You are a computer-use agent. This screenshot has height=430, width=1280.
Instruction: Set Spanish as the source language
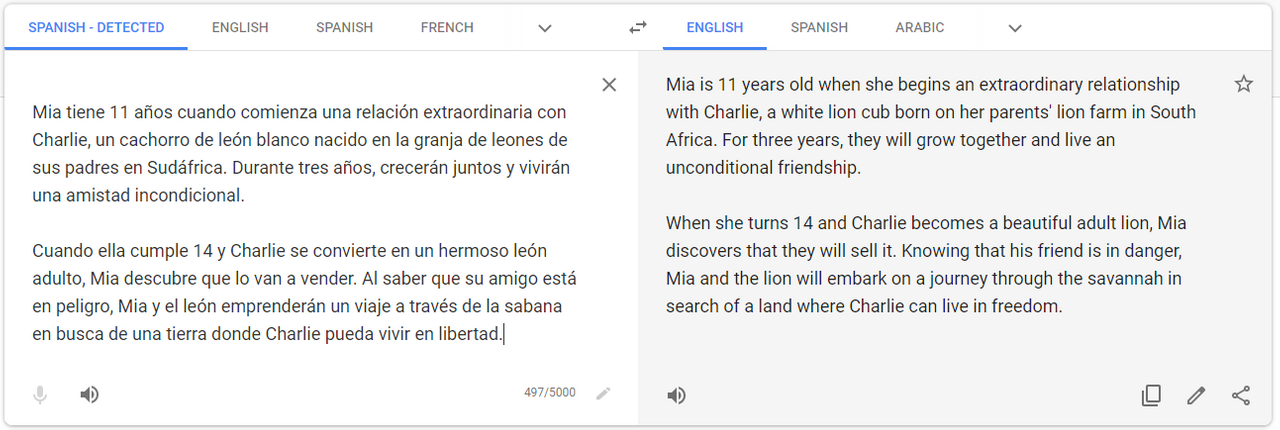(344, 28)
